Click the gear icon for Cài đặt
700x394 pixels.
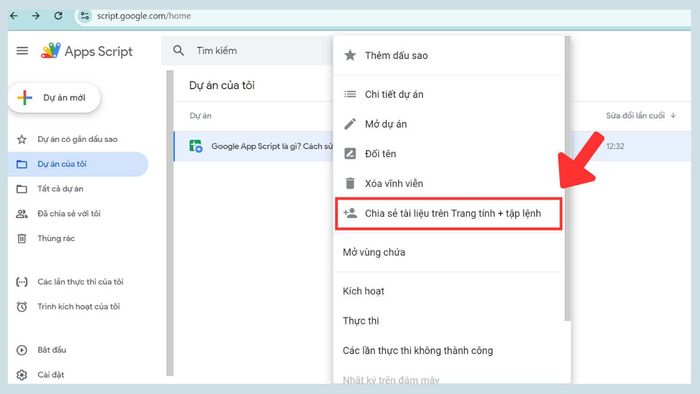tap(21, 375)
